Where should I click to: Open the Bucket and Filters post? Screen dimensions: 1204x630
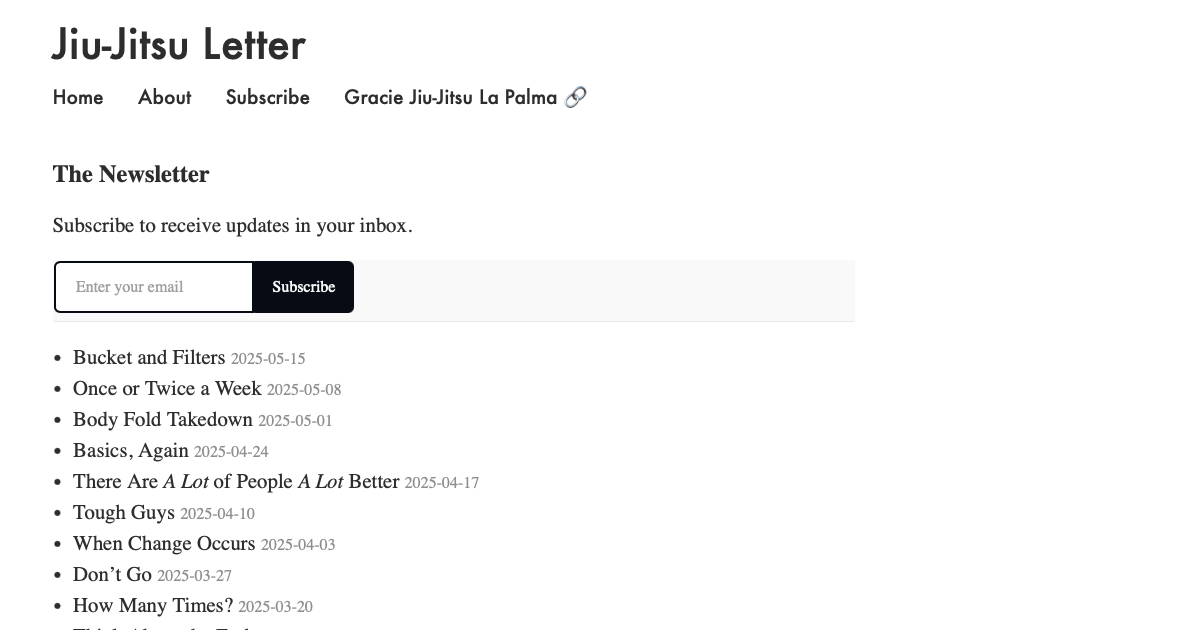149,357
